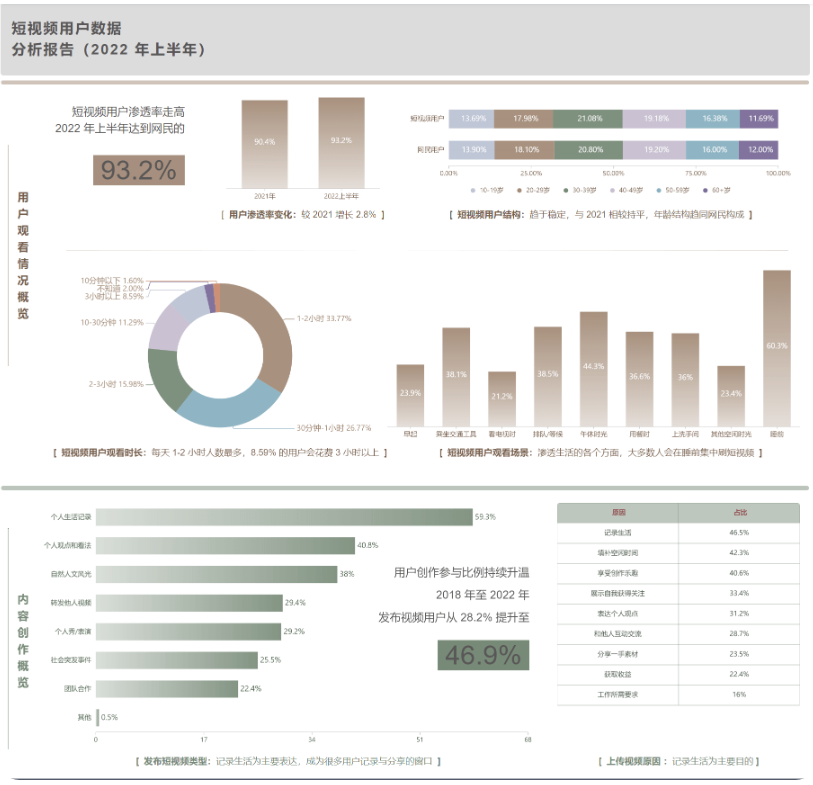Toggle the 40-49岁 legend item
The width and height of the screenshot is (813, 785).
click(626, 190)
